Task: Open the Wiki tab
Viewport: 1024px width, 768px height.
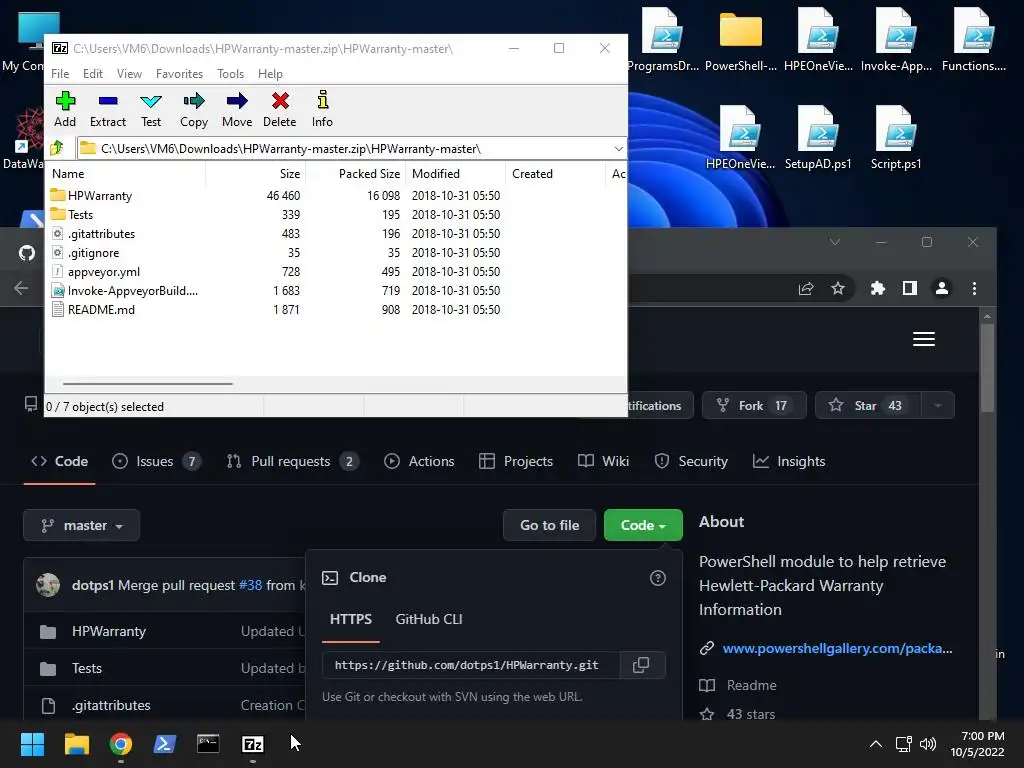Action: point(603,461)
